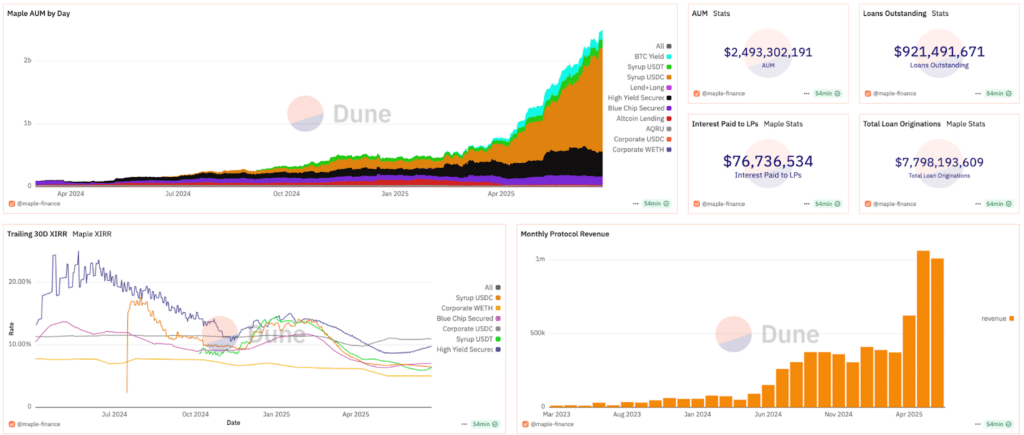Toggle All series in Trailing XIRR legend

click(x=493, y=287)
